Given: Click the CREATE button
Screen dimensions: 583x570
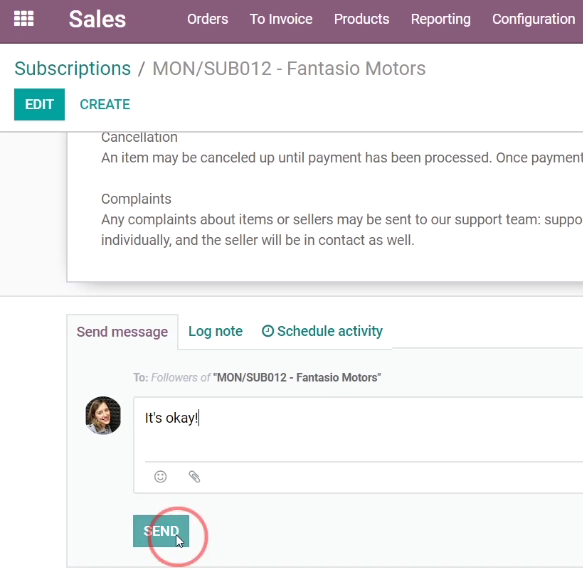Looking at the screenshot, I should [x=105, y=104].
